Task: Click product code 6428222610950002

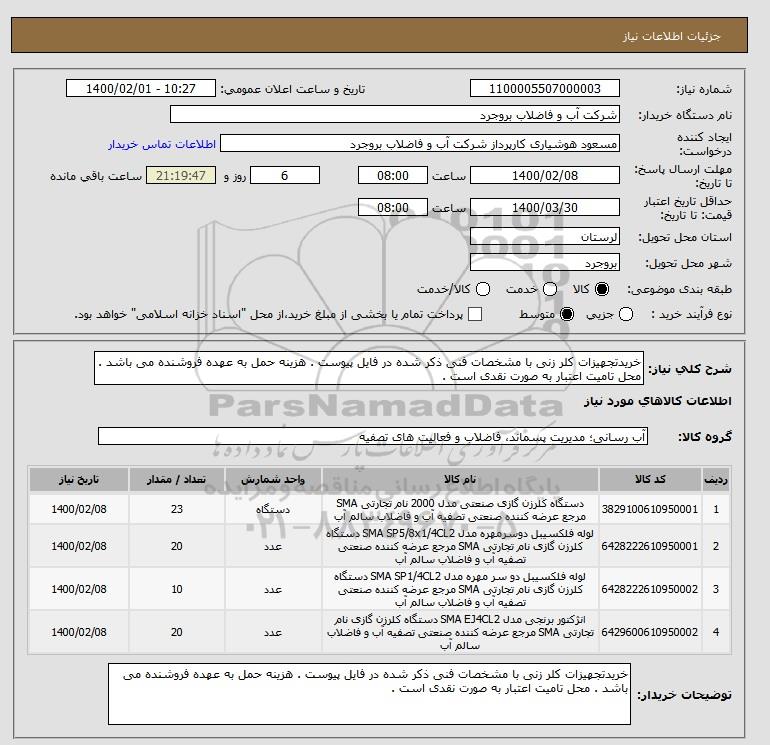Action: [650, 589]
